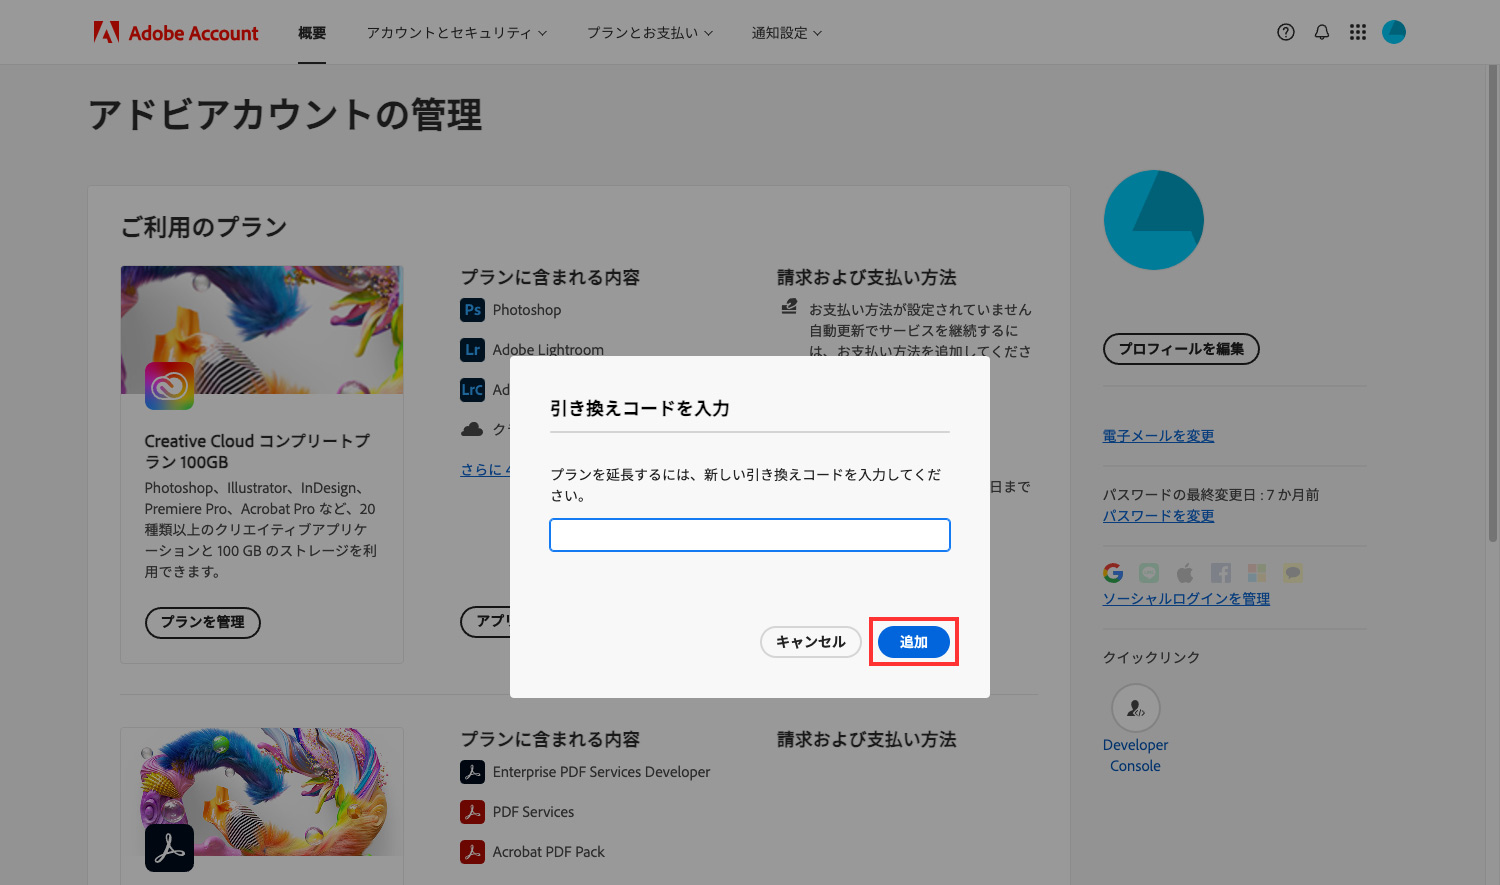Click the Creative Cloud コンプリートプラン 100GB title
This screenshot has width=1500, height=885.
pos(257,451)
